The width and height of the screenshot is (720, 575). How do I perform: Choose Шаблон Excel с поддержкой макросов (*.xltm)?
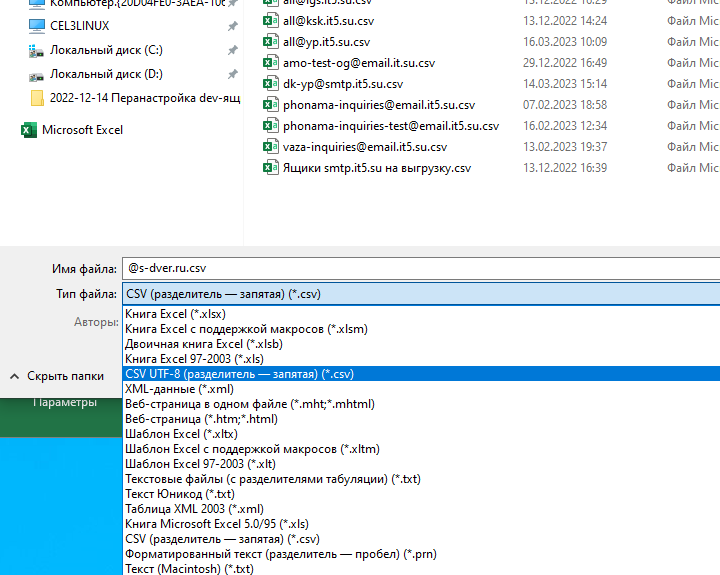pos(422,449)
